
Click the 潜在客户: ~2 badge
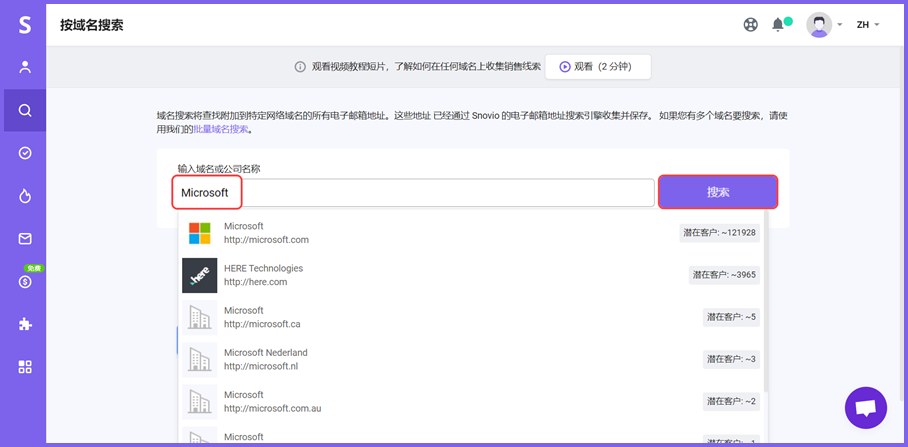tap(731, 402)
